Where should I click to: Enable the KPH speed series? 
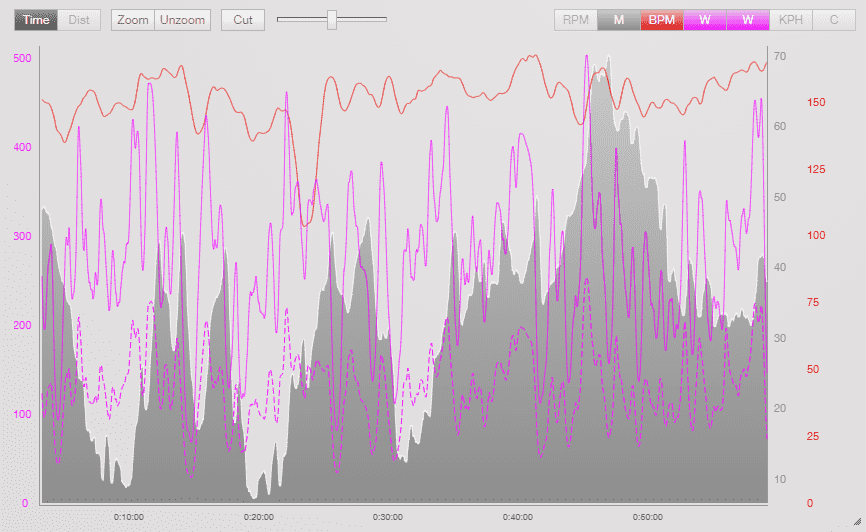790,20
